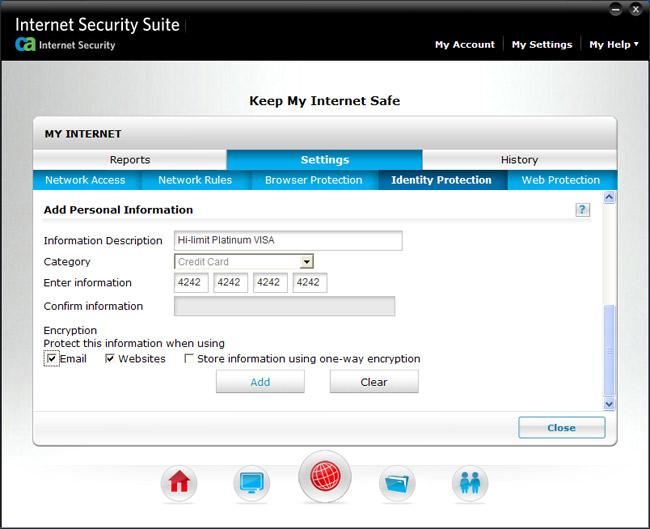Minimize the Security Suite window
This screenshot has width=650, height=529.
[x=614, y=9]
